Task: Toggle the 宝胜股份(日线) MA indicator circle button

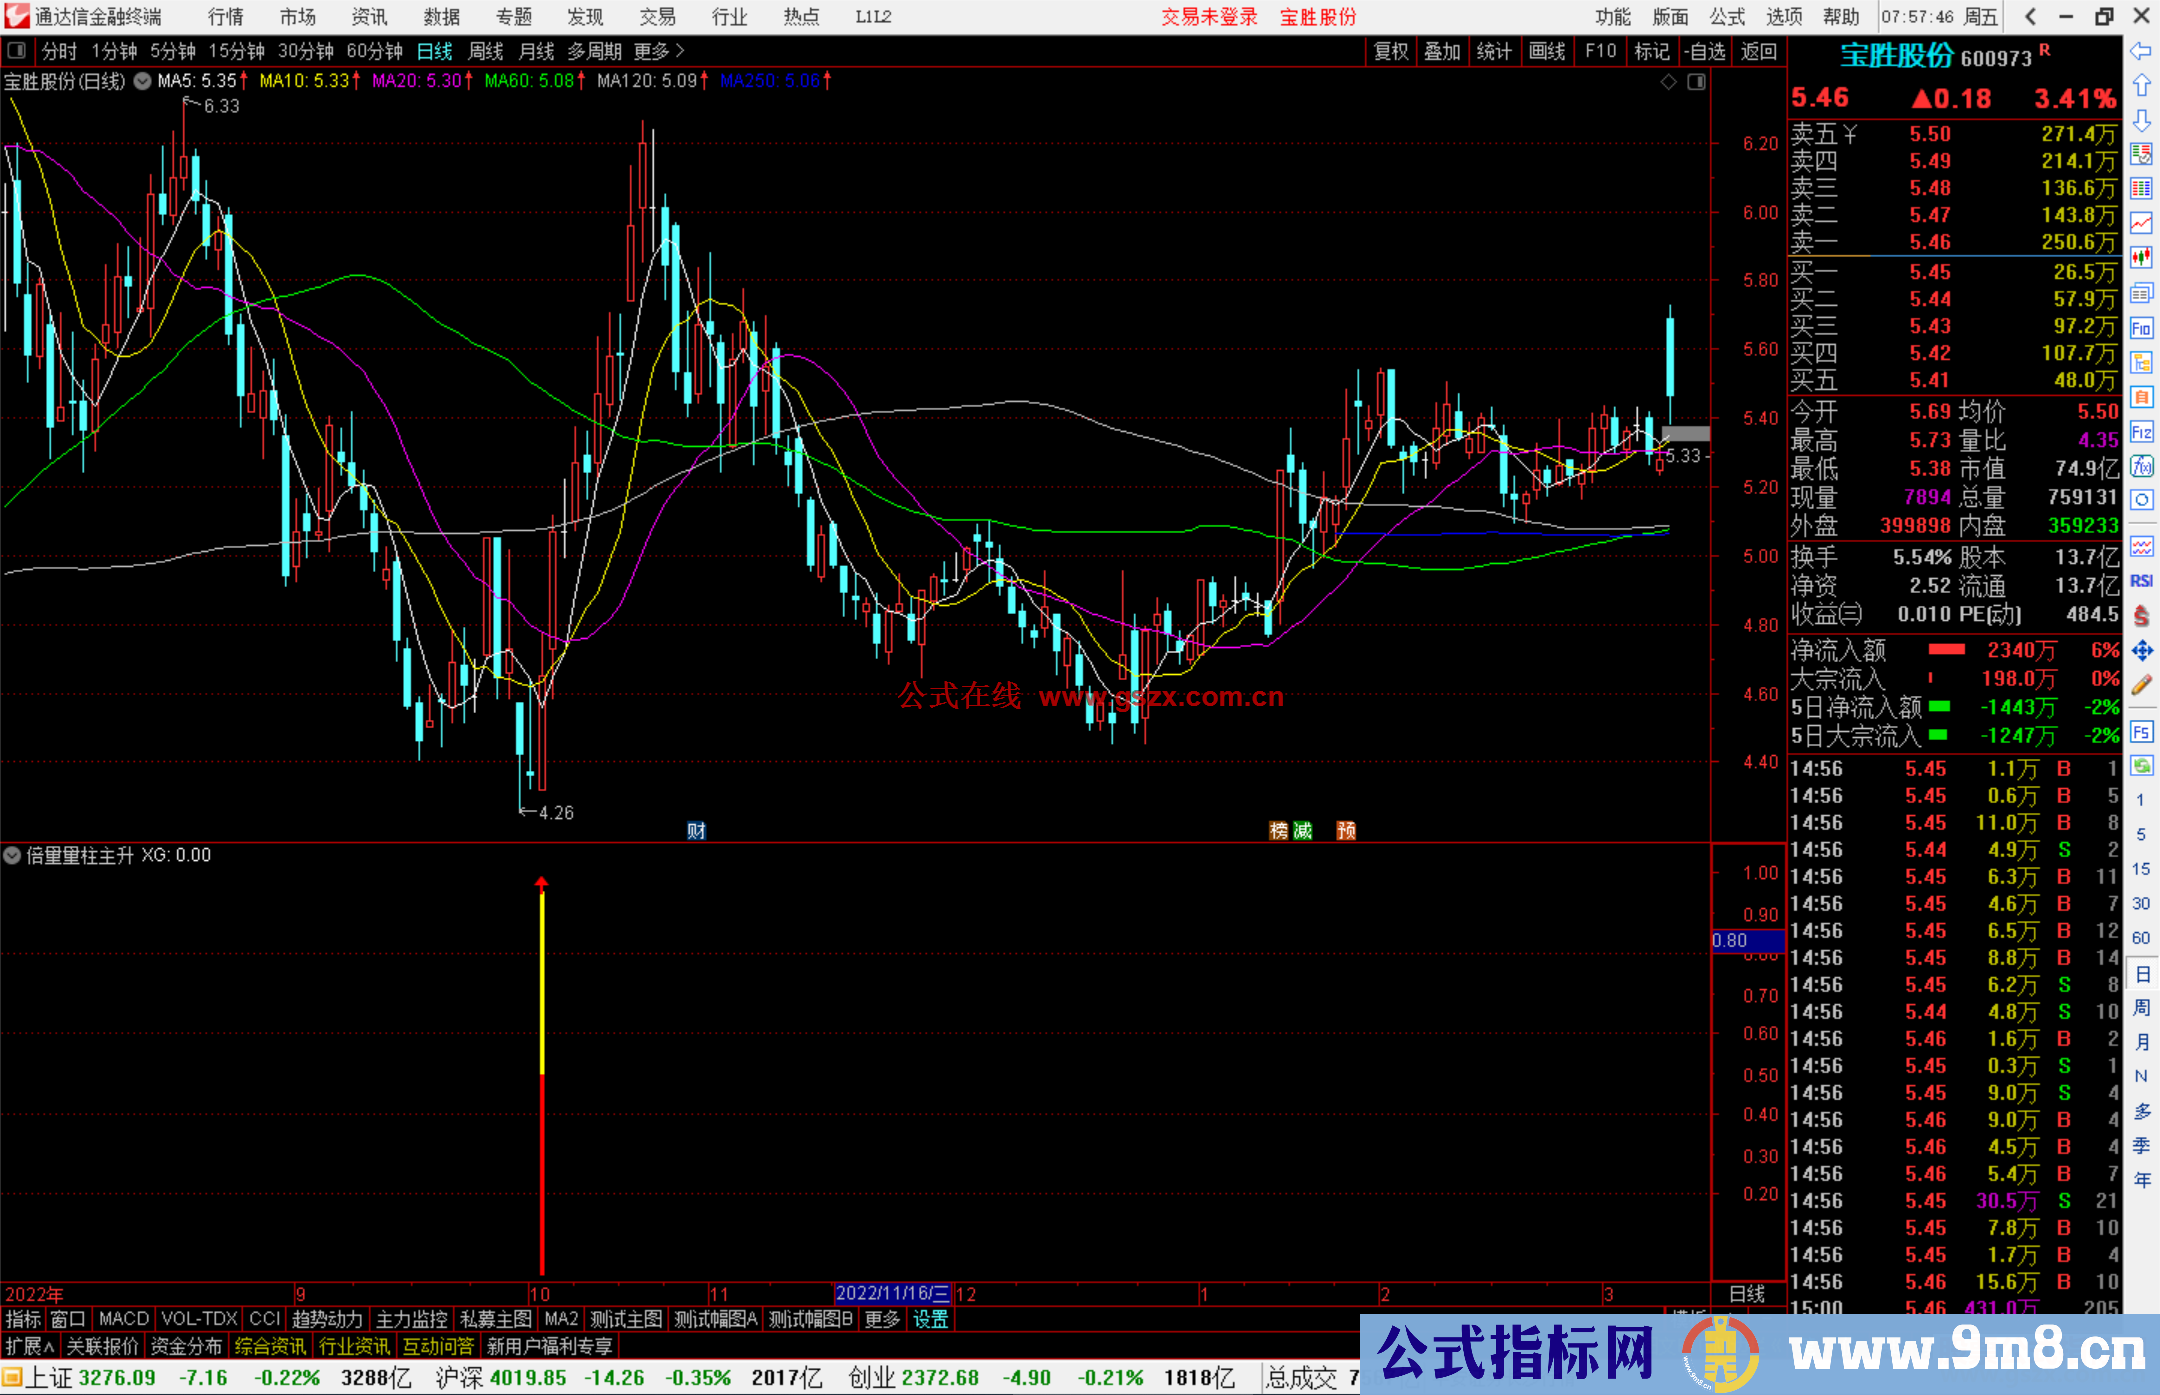Action: (x=143, y=81)
